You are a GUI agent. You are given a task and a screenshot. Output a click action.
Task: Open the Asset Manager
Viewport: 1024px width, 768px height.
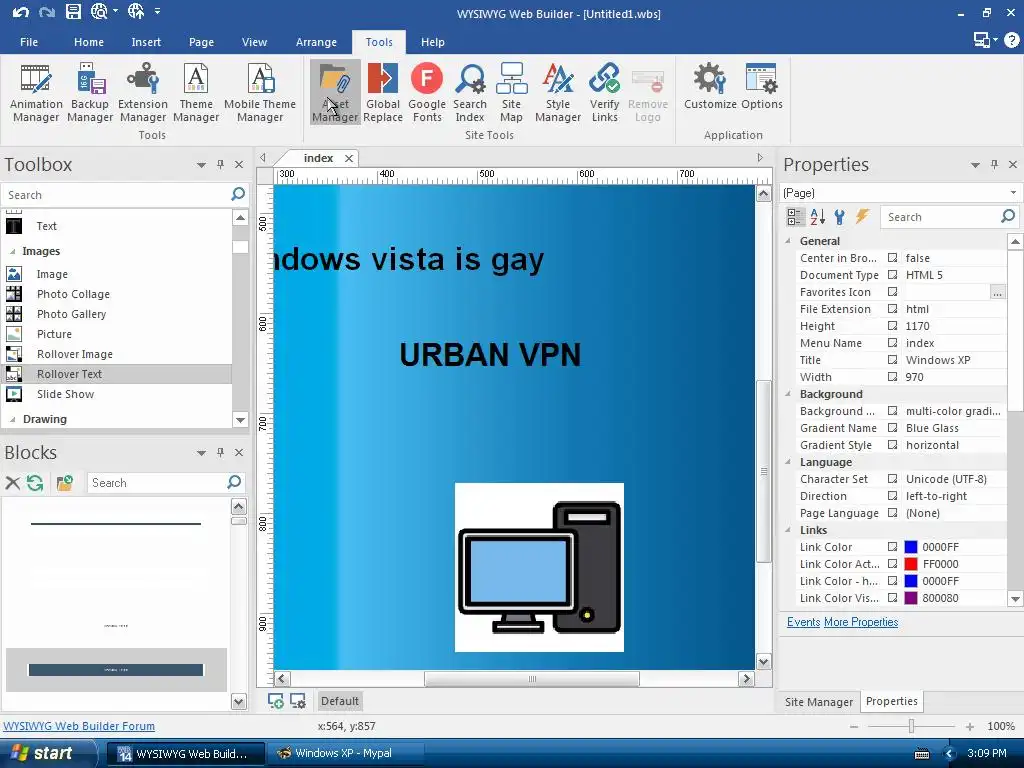click(335, 93)
